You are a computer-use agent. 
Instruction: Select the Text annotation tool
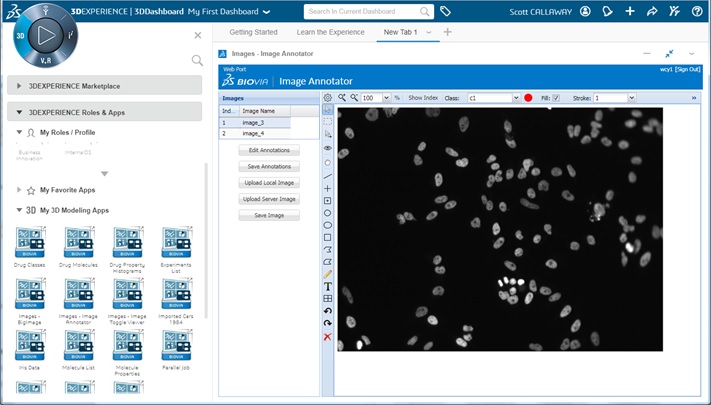[328, 286]
